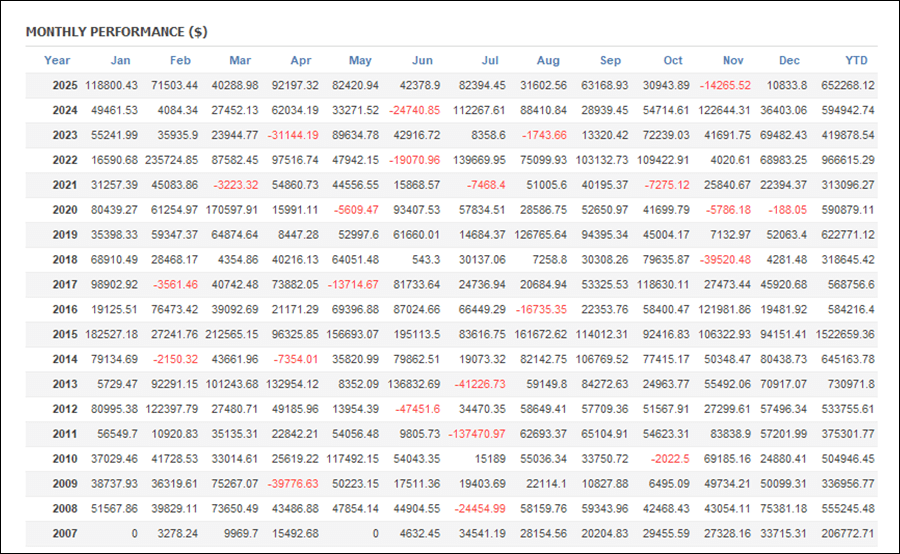Click the Monthly Performance ($) title
The height and width of the screenshot is (554, 900).
pos(116,31)
